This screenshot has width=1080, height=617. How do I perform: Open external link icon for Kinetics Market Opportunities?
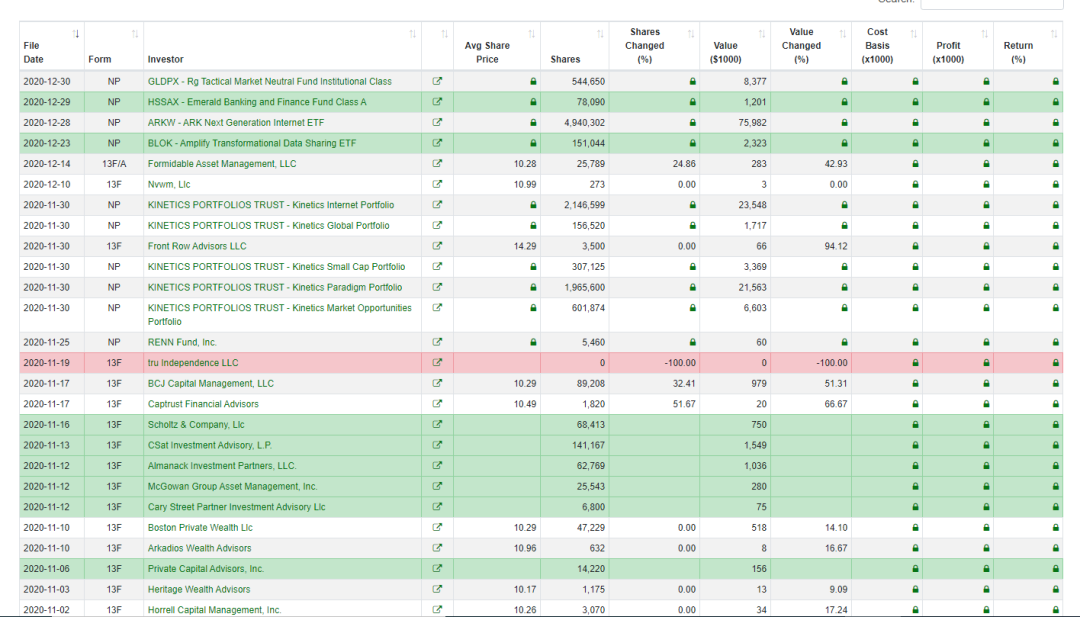tap(437, 308)
